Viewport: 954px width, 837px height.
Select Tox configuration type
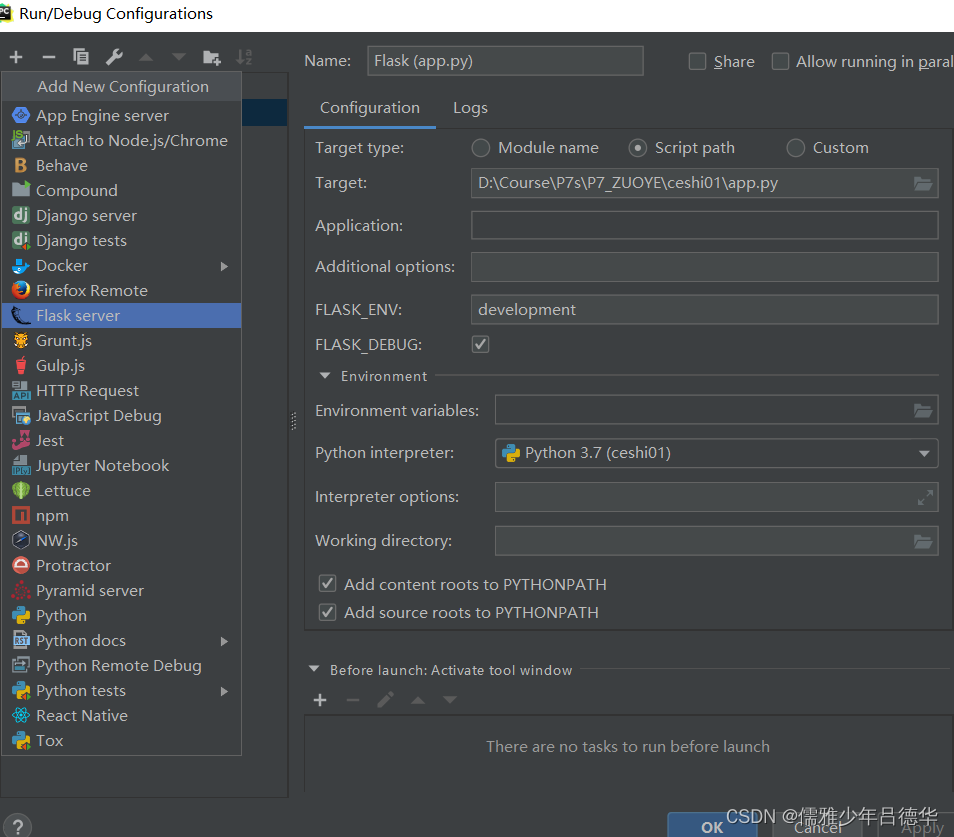point(122,740)
